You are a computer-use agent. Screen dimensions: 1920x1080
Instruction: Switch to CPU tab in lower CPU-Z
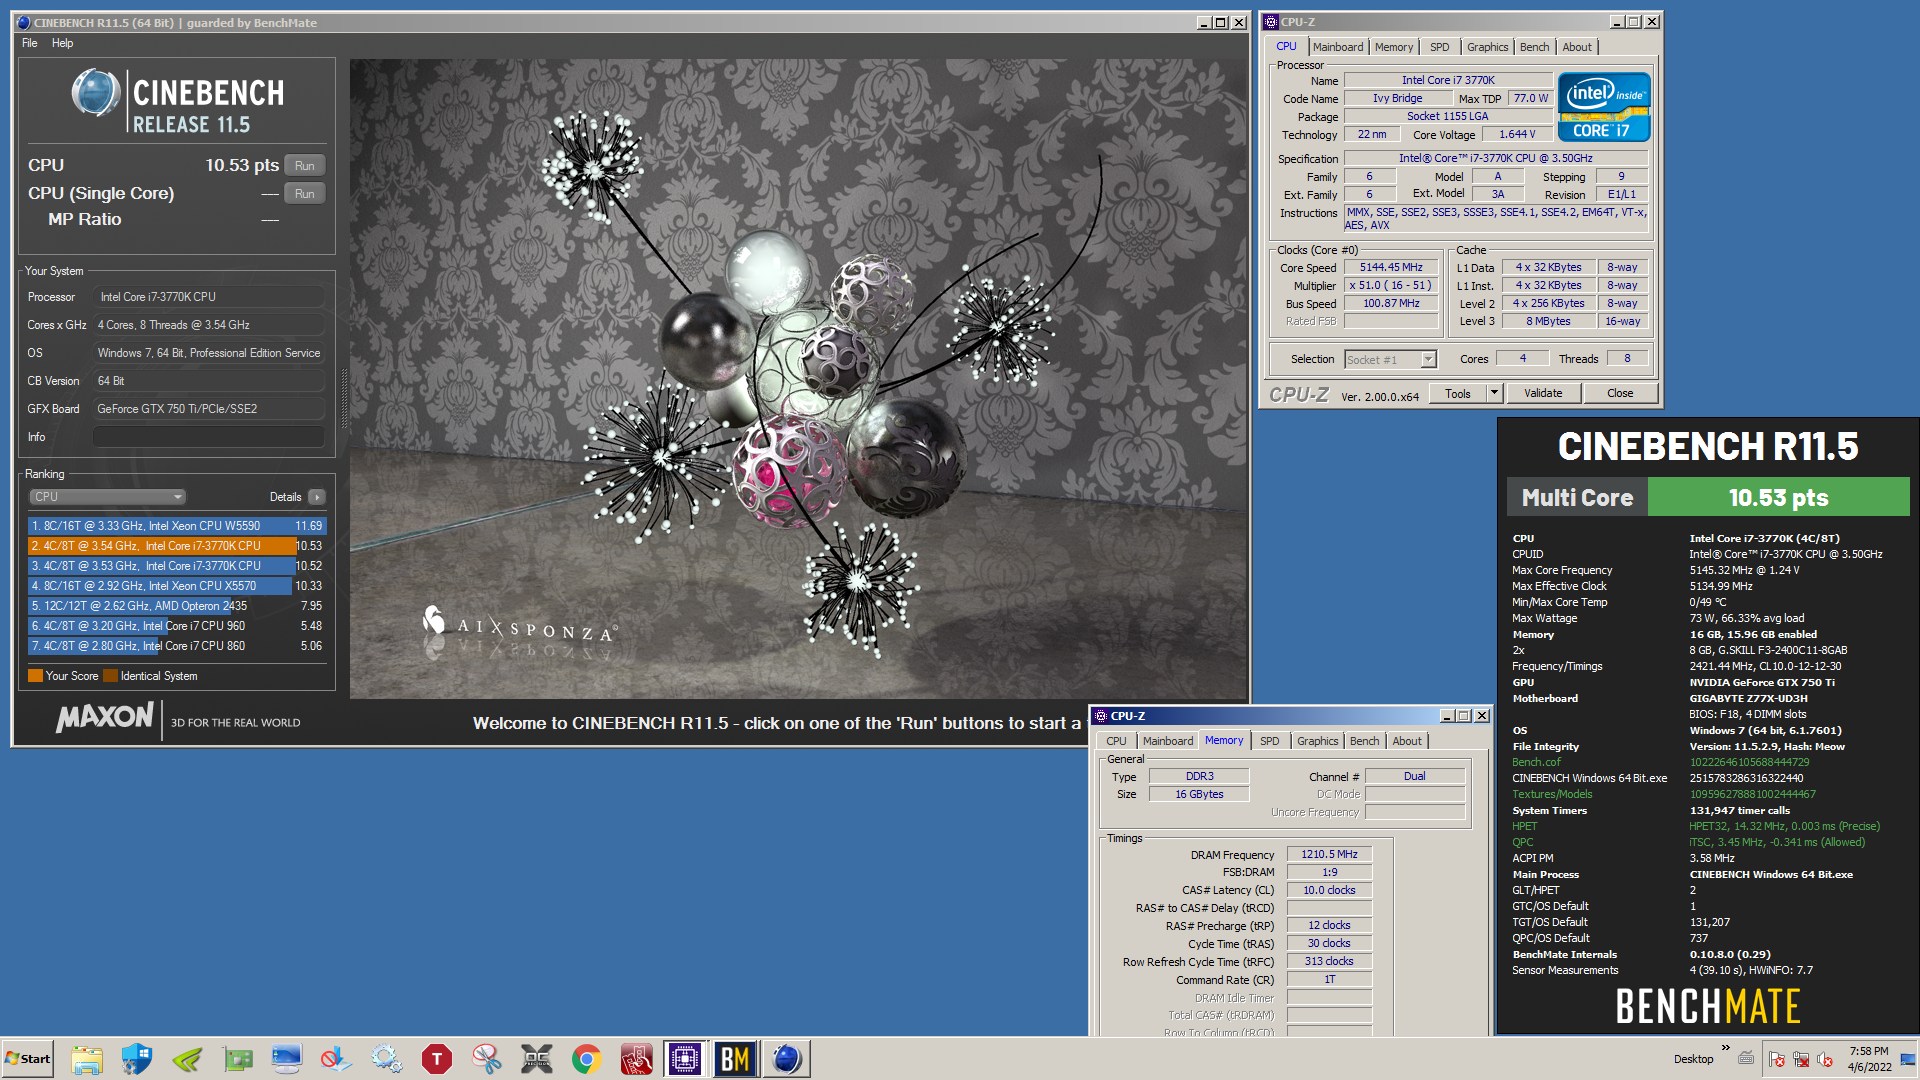pyautogui.click(x=1116, y=741)
